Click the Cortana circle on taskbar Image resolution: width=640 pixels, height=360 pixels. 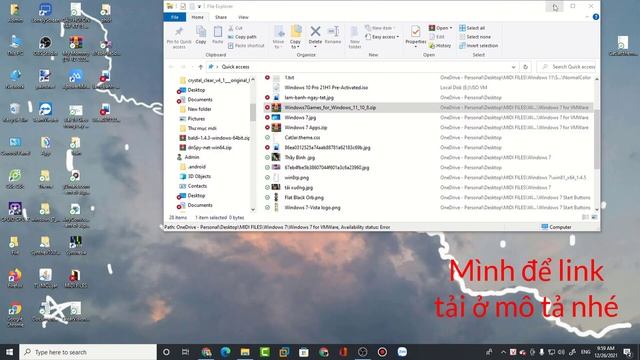[x=166, y=352]
